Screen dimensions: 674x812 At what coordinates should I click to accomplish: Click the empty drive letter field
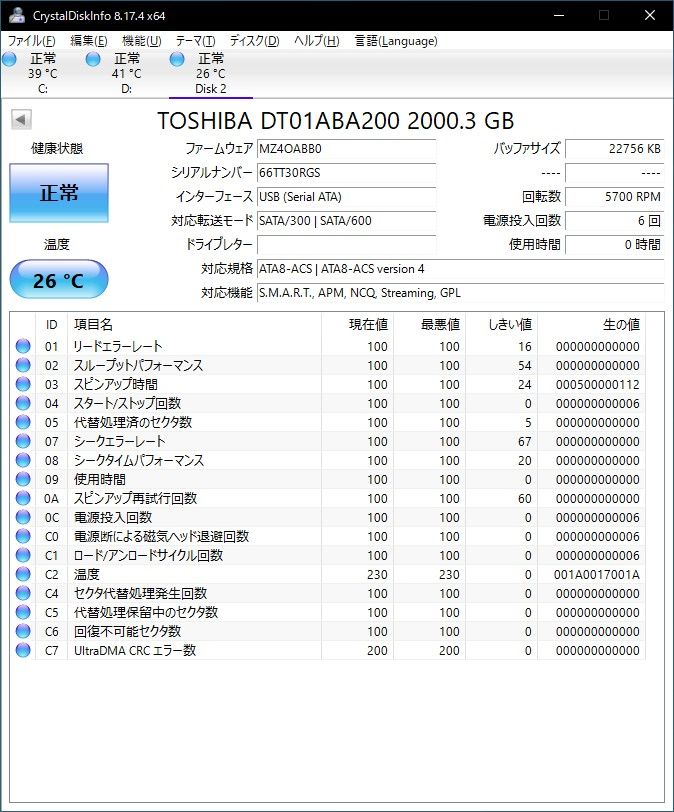(x=346, y=244)
